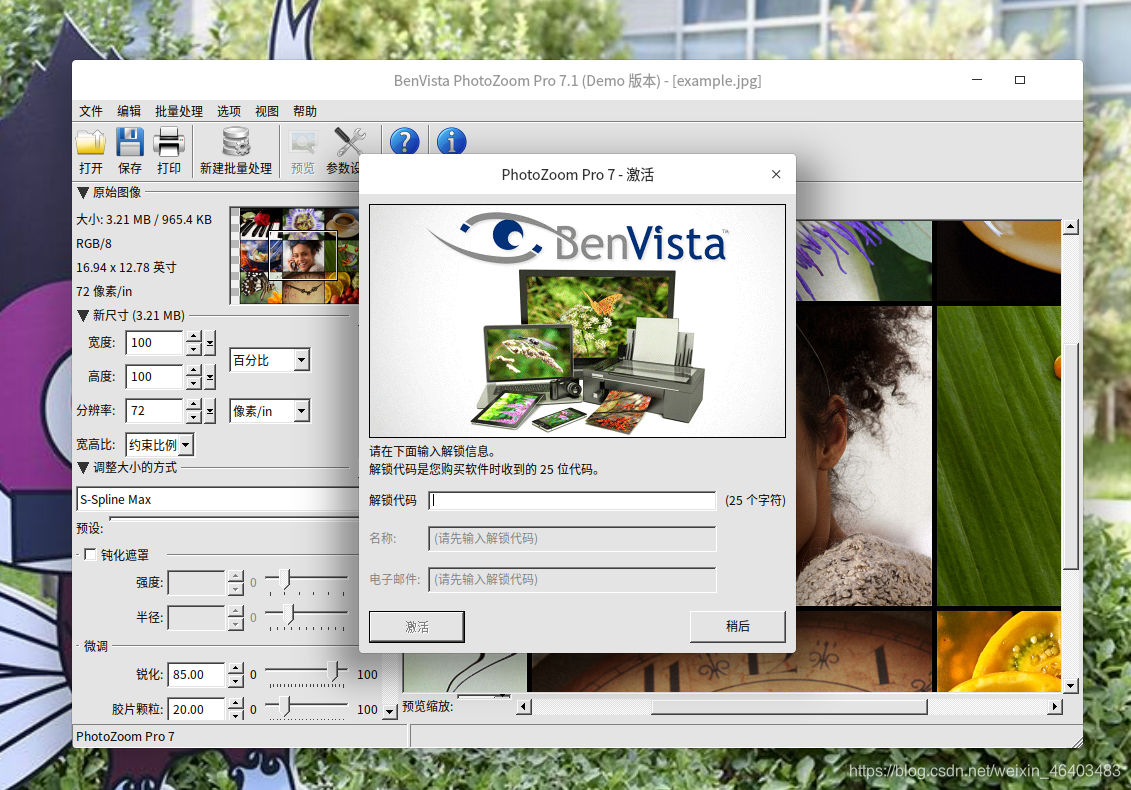Click the 预览 preview toolbar icon

(x=303, y=150)
